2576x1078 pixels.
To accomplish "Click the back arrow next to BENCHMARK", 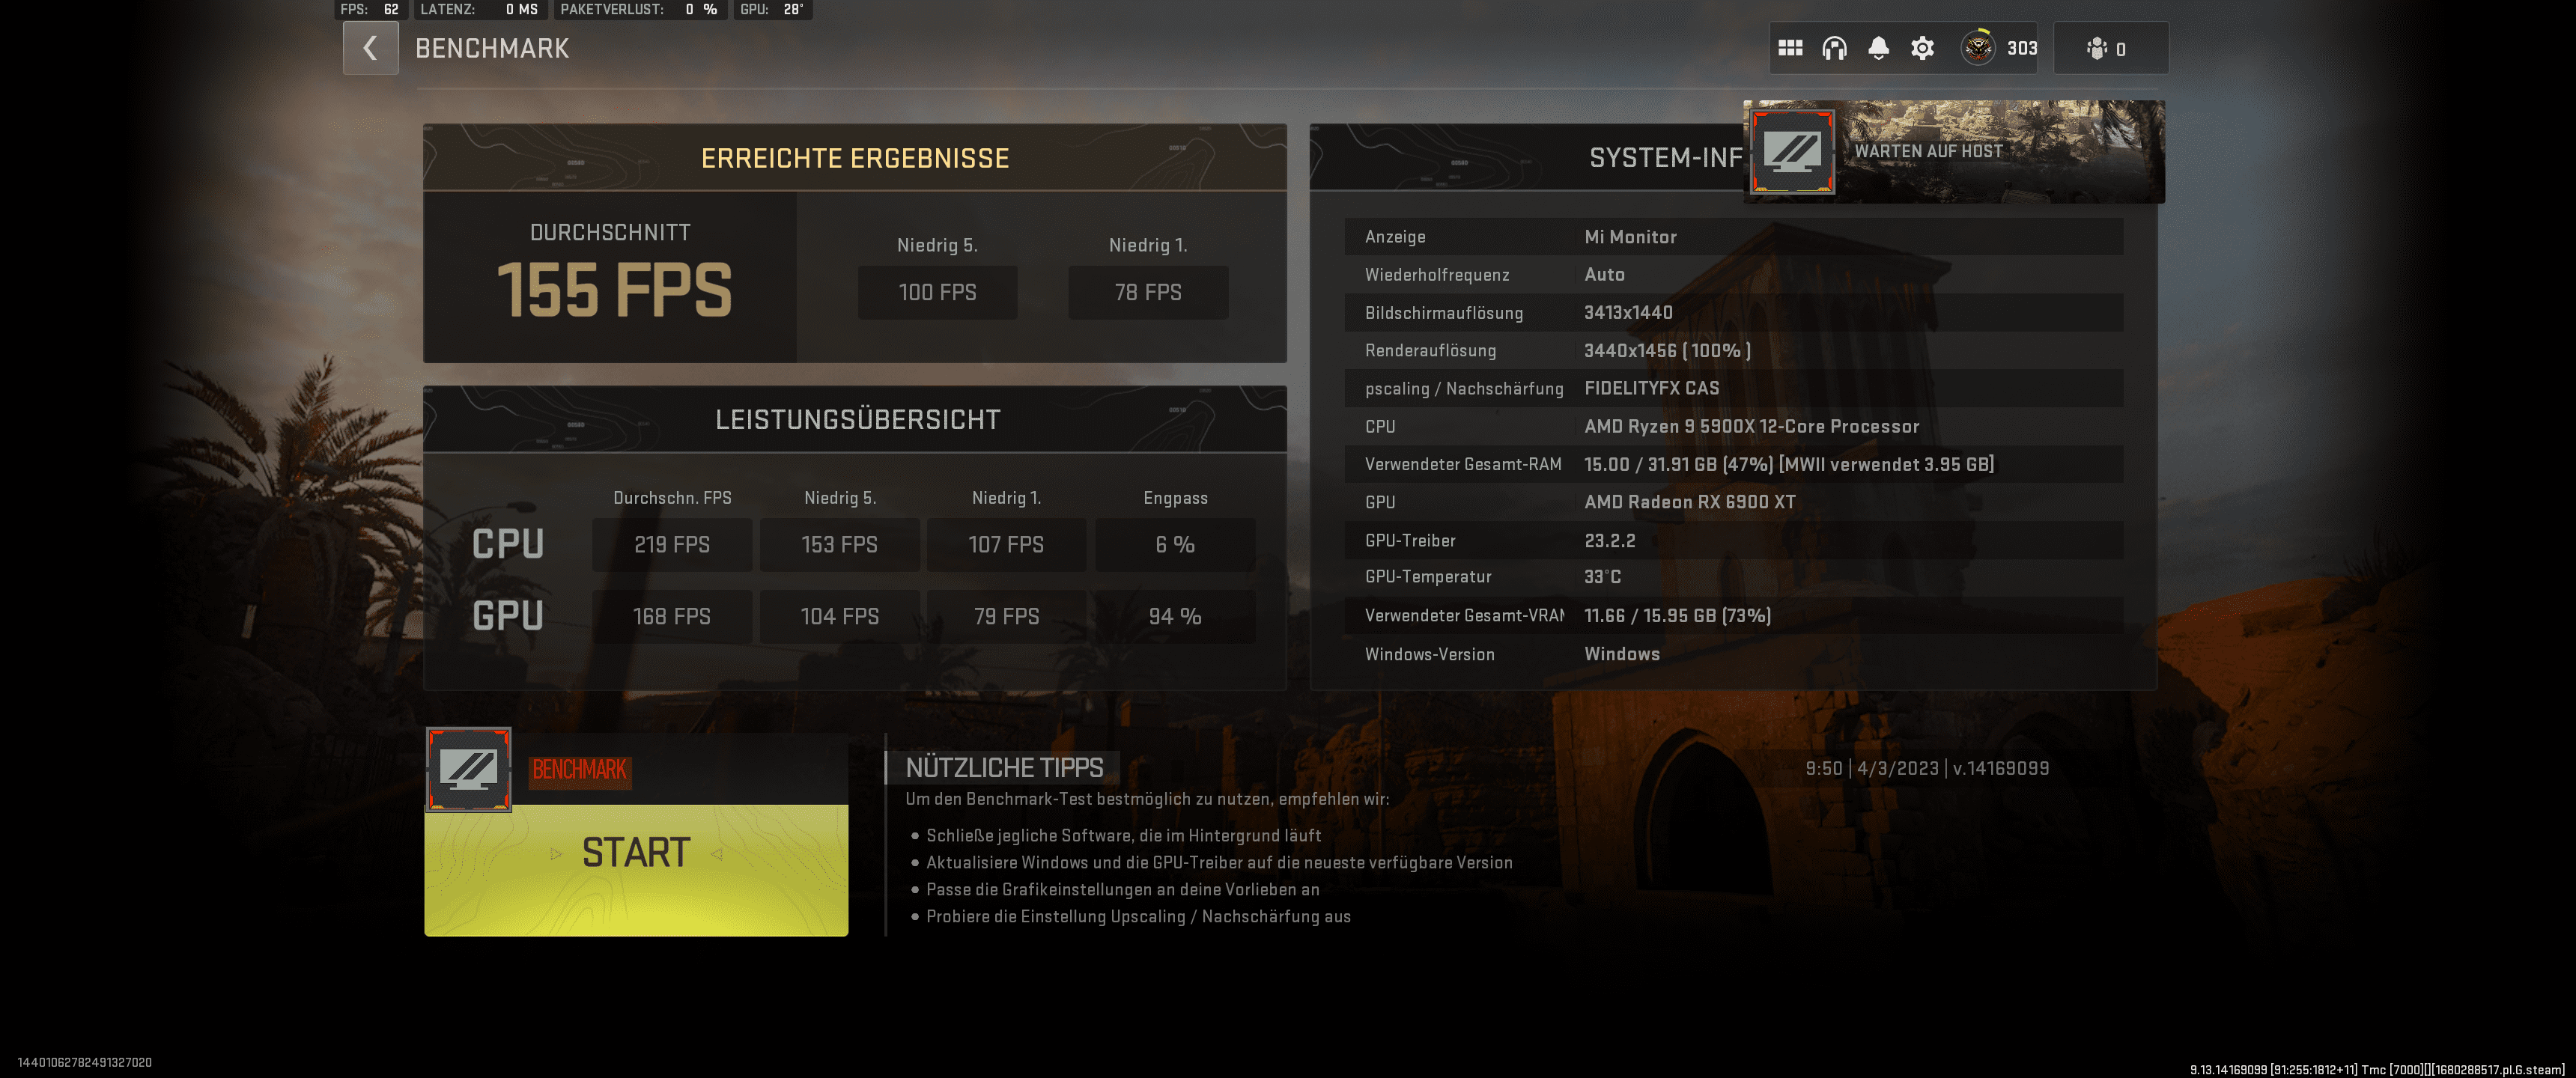I will [370, 48].
